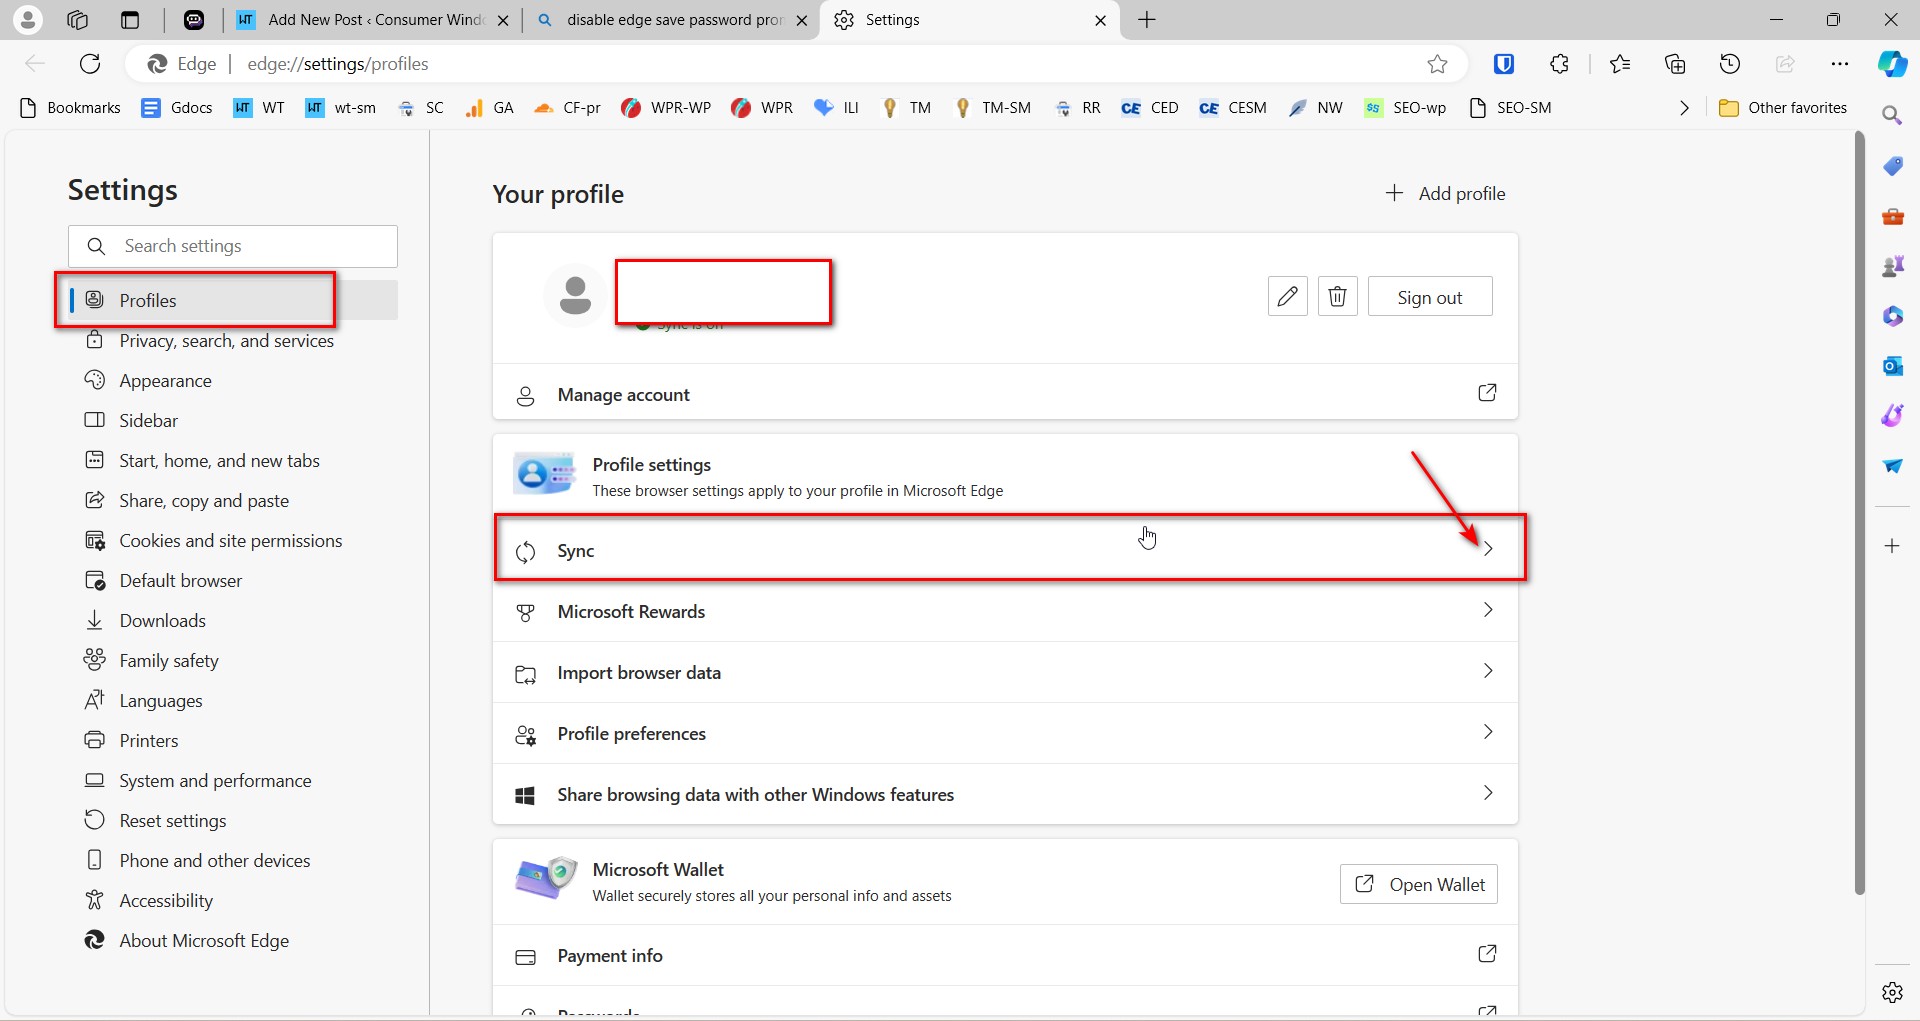
Task: Select Profiles in settings menu
Action: tap(233, 300)
